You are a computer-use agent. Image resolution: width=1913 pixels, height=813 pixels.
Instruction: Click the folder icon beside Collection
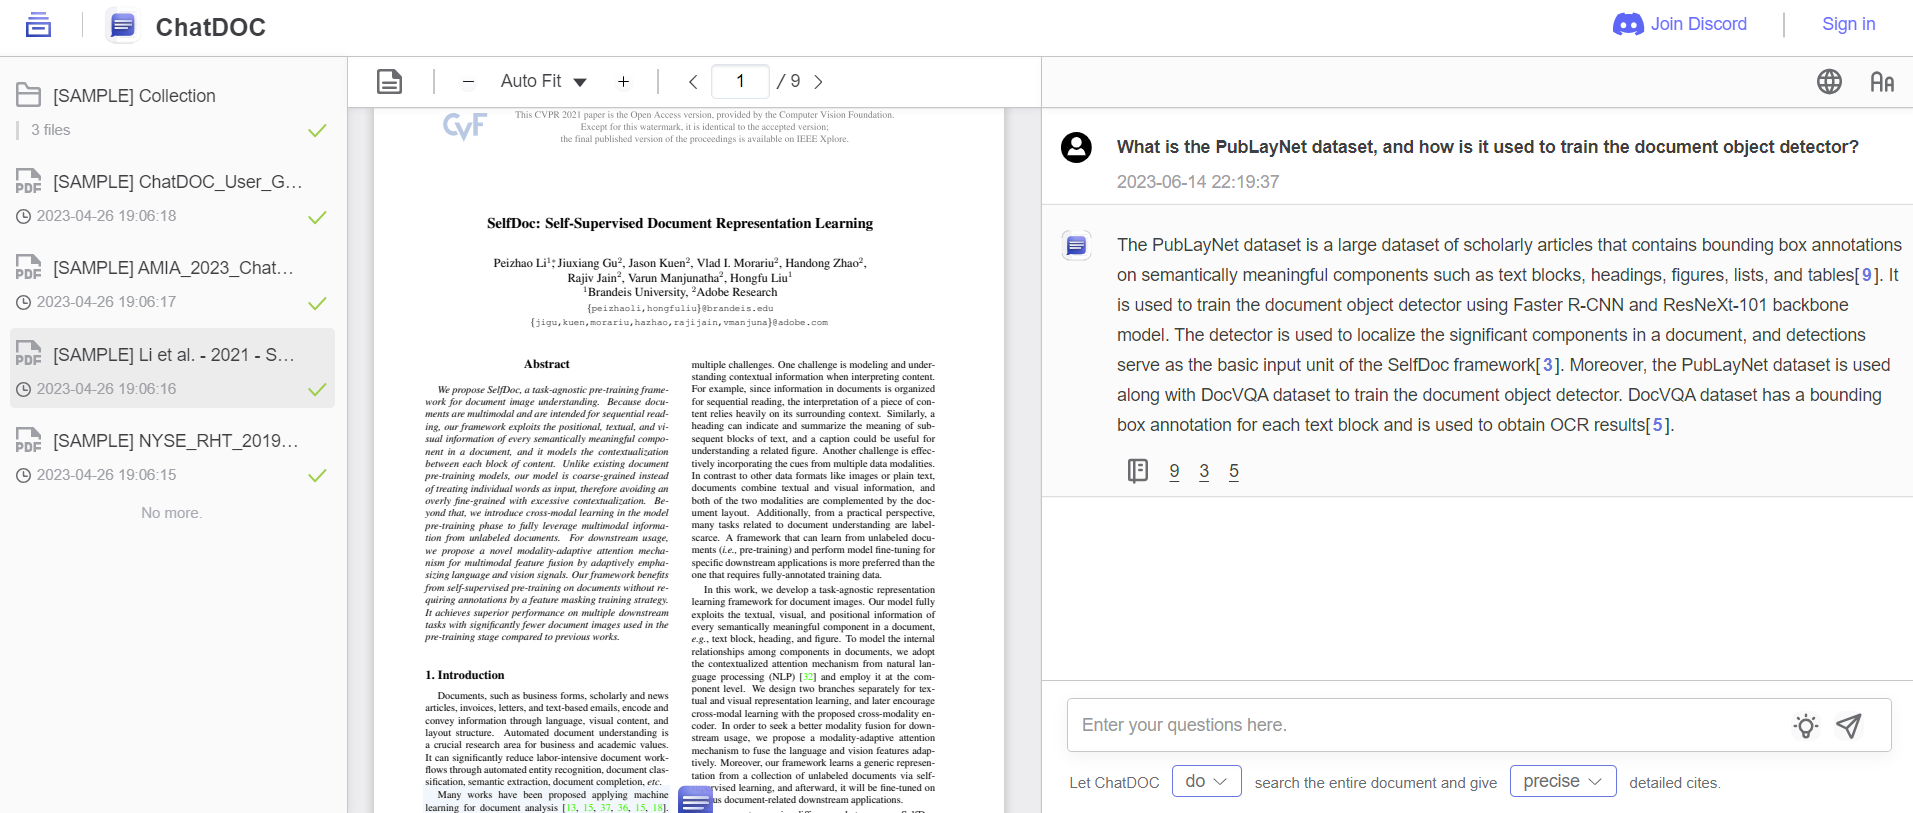29,95
